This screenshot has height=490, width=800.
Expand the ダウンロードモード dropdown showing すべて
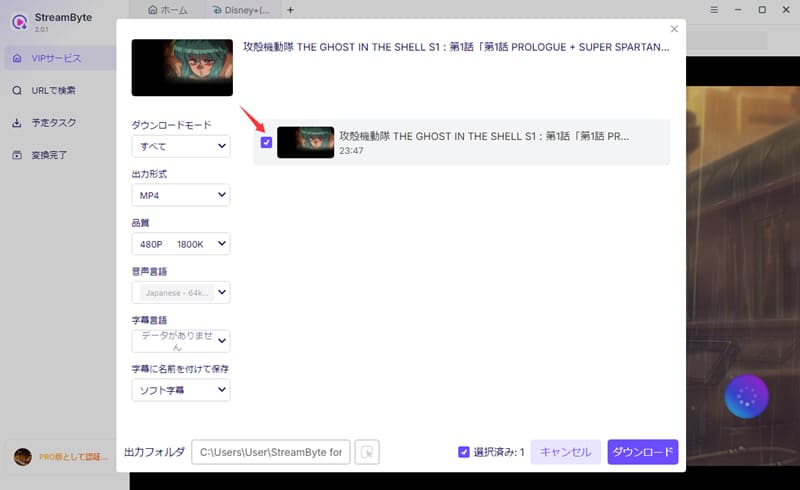pyautogui.click(x=181, y=146)
